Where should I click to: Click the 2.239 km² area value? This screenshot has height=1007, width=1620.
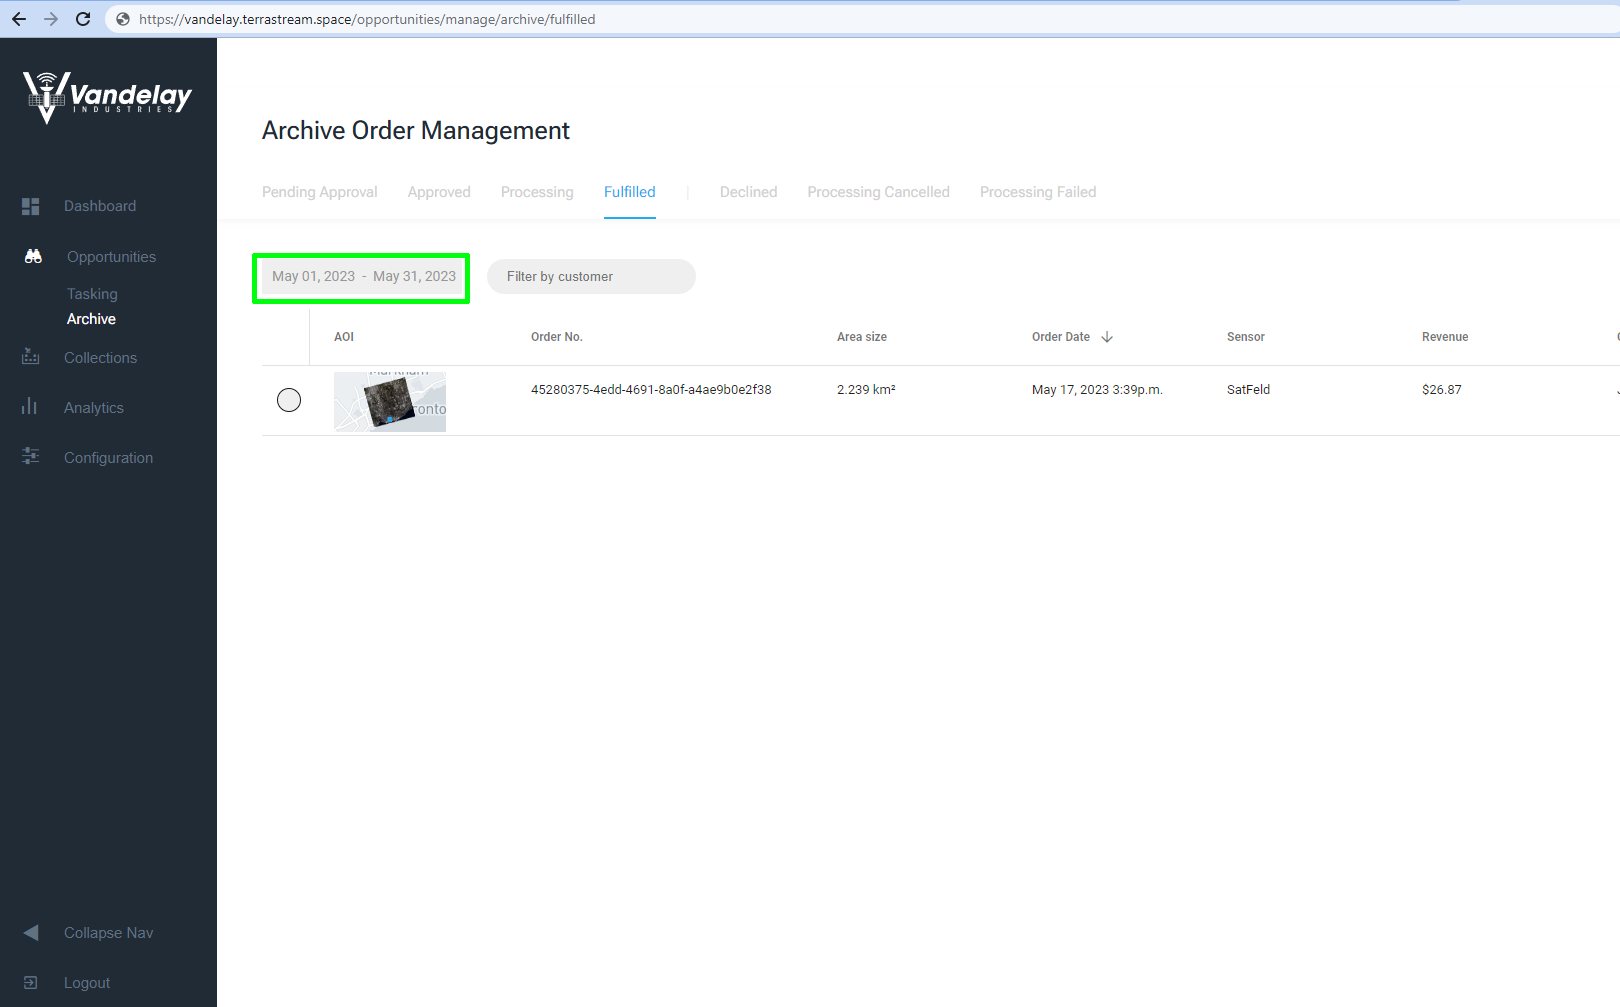866,390
